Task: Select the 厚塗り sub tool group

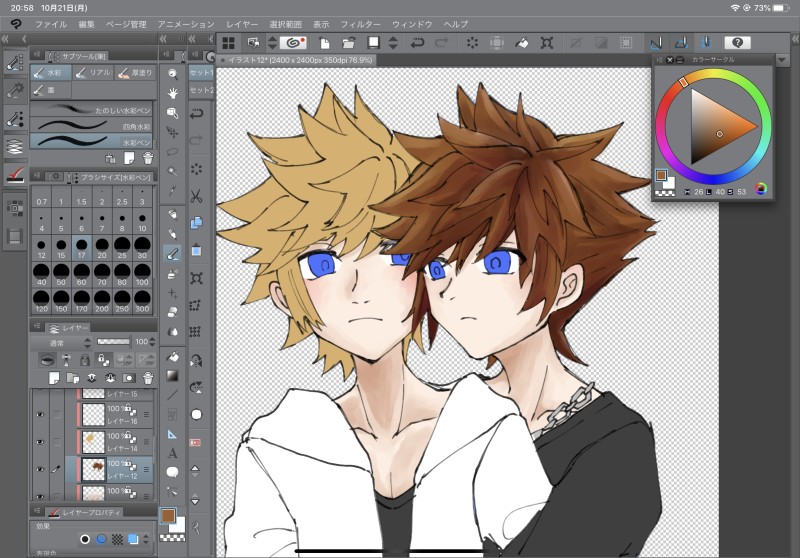Action: click(135, 73)
